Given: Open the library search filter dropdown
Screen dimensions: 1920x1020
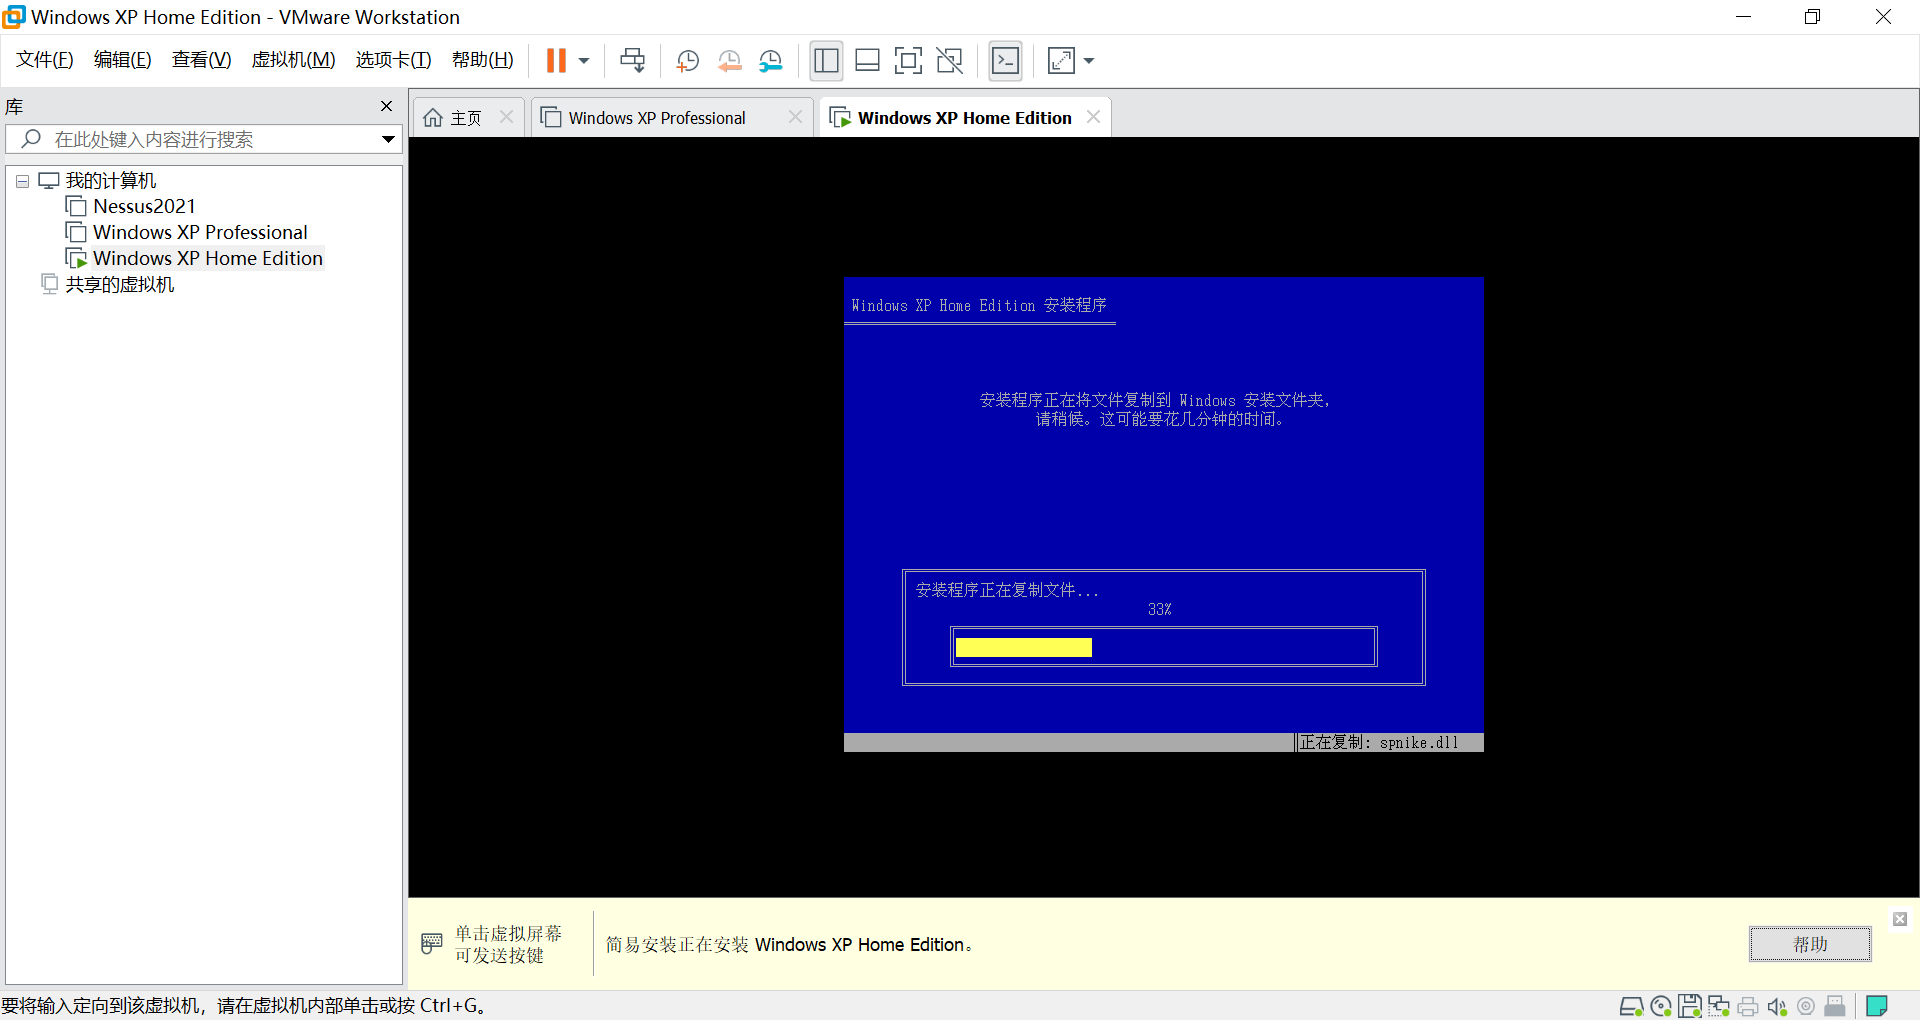Looking at the screenshot, I should click(388, 139).
